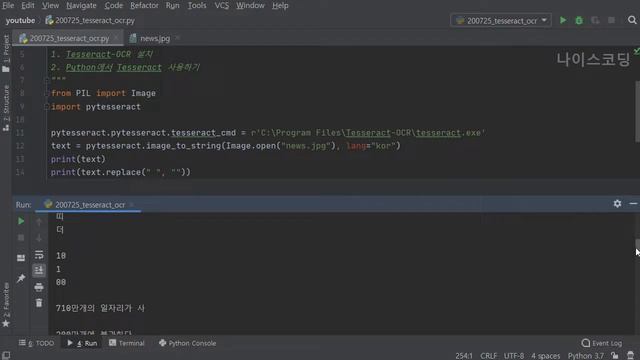Open the Code menu
The height and width of the screenshot is (360, 640).
click(x=113, y=5)
